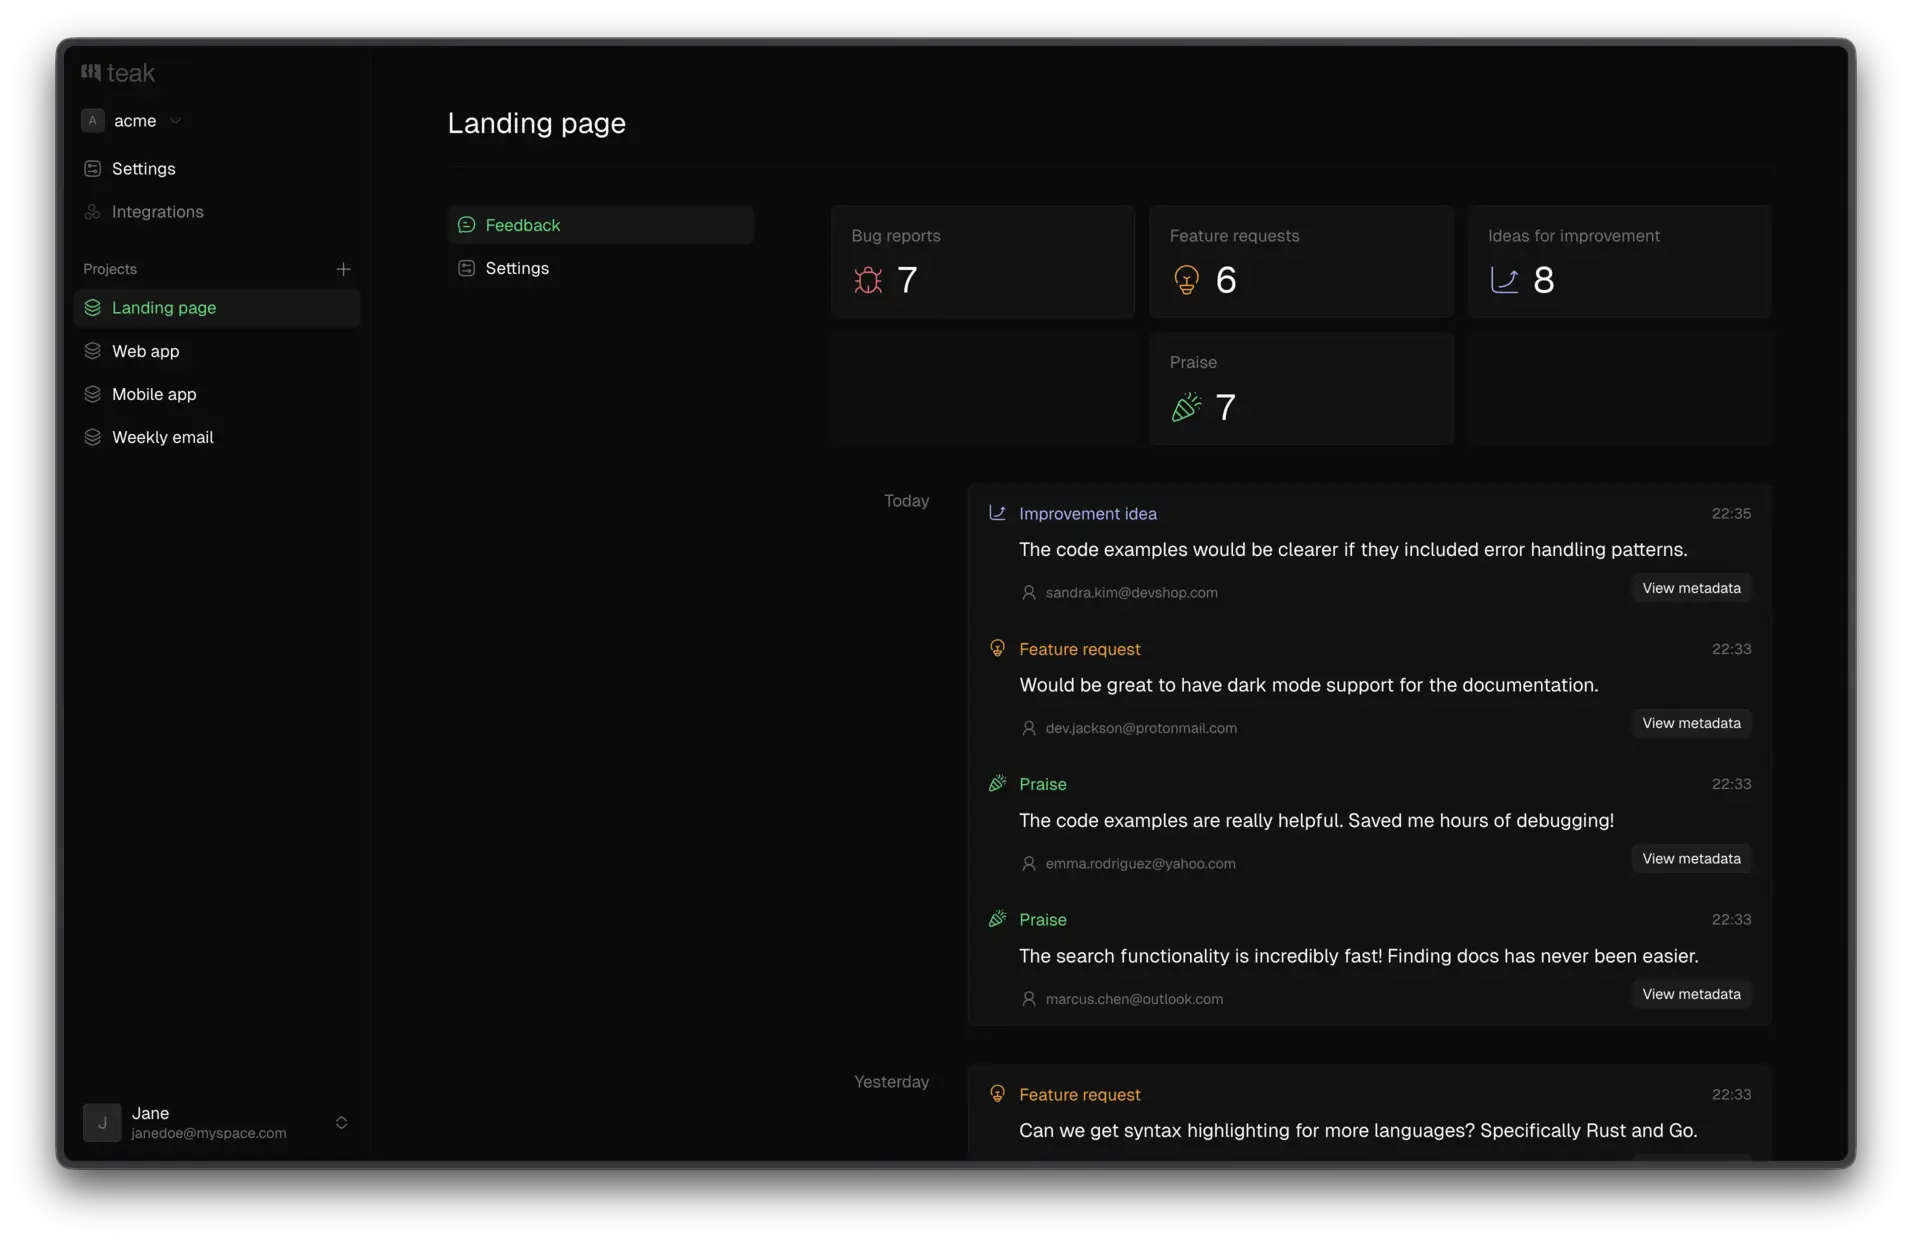The height and width of the screenshot is (1243, 1912).
Task: Click the teak logo icon
Action: tap(91, 72)
